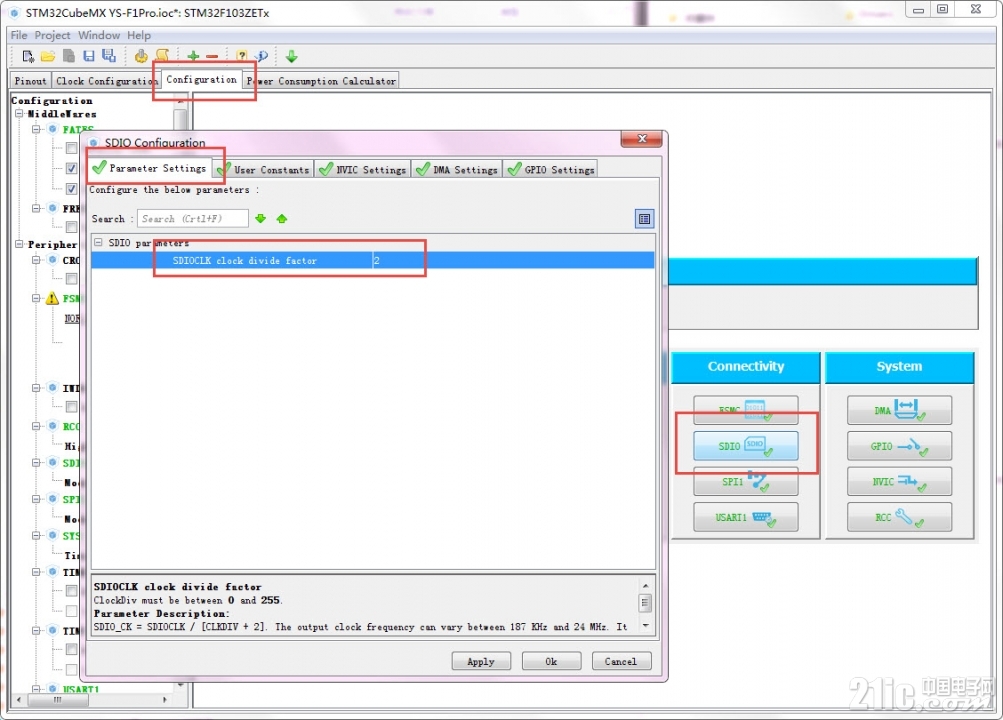Toggle the checkbox under the FRE node
This screenshot has height=720, width=1003.
[72, 227]
